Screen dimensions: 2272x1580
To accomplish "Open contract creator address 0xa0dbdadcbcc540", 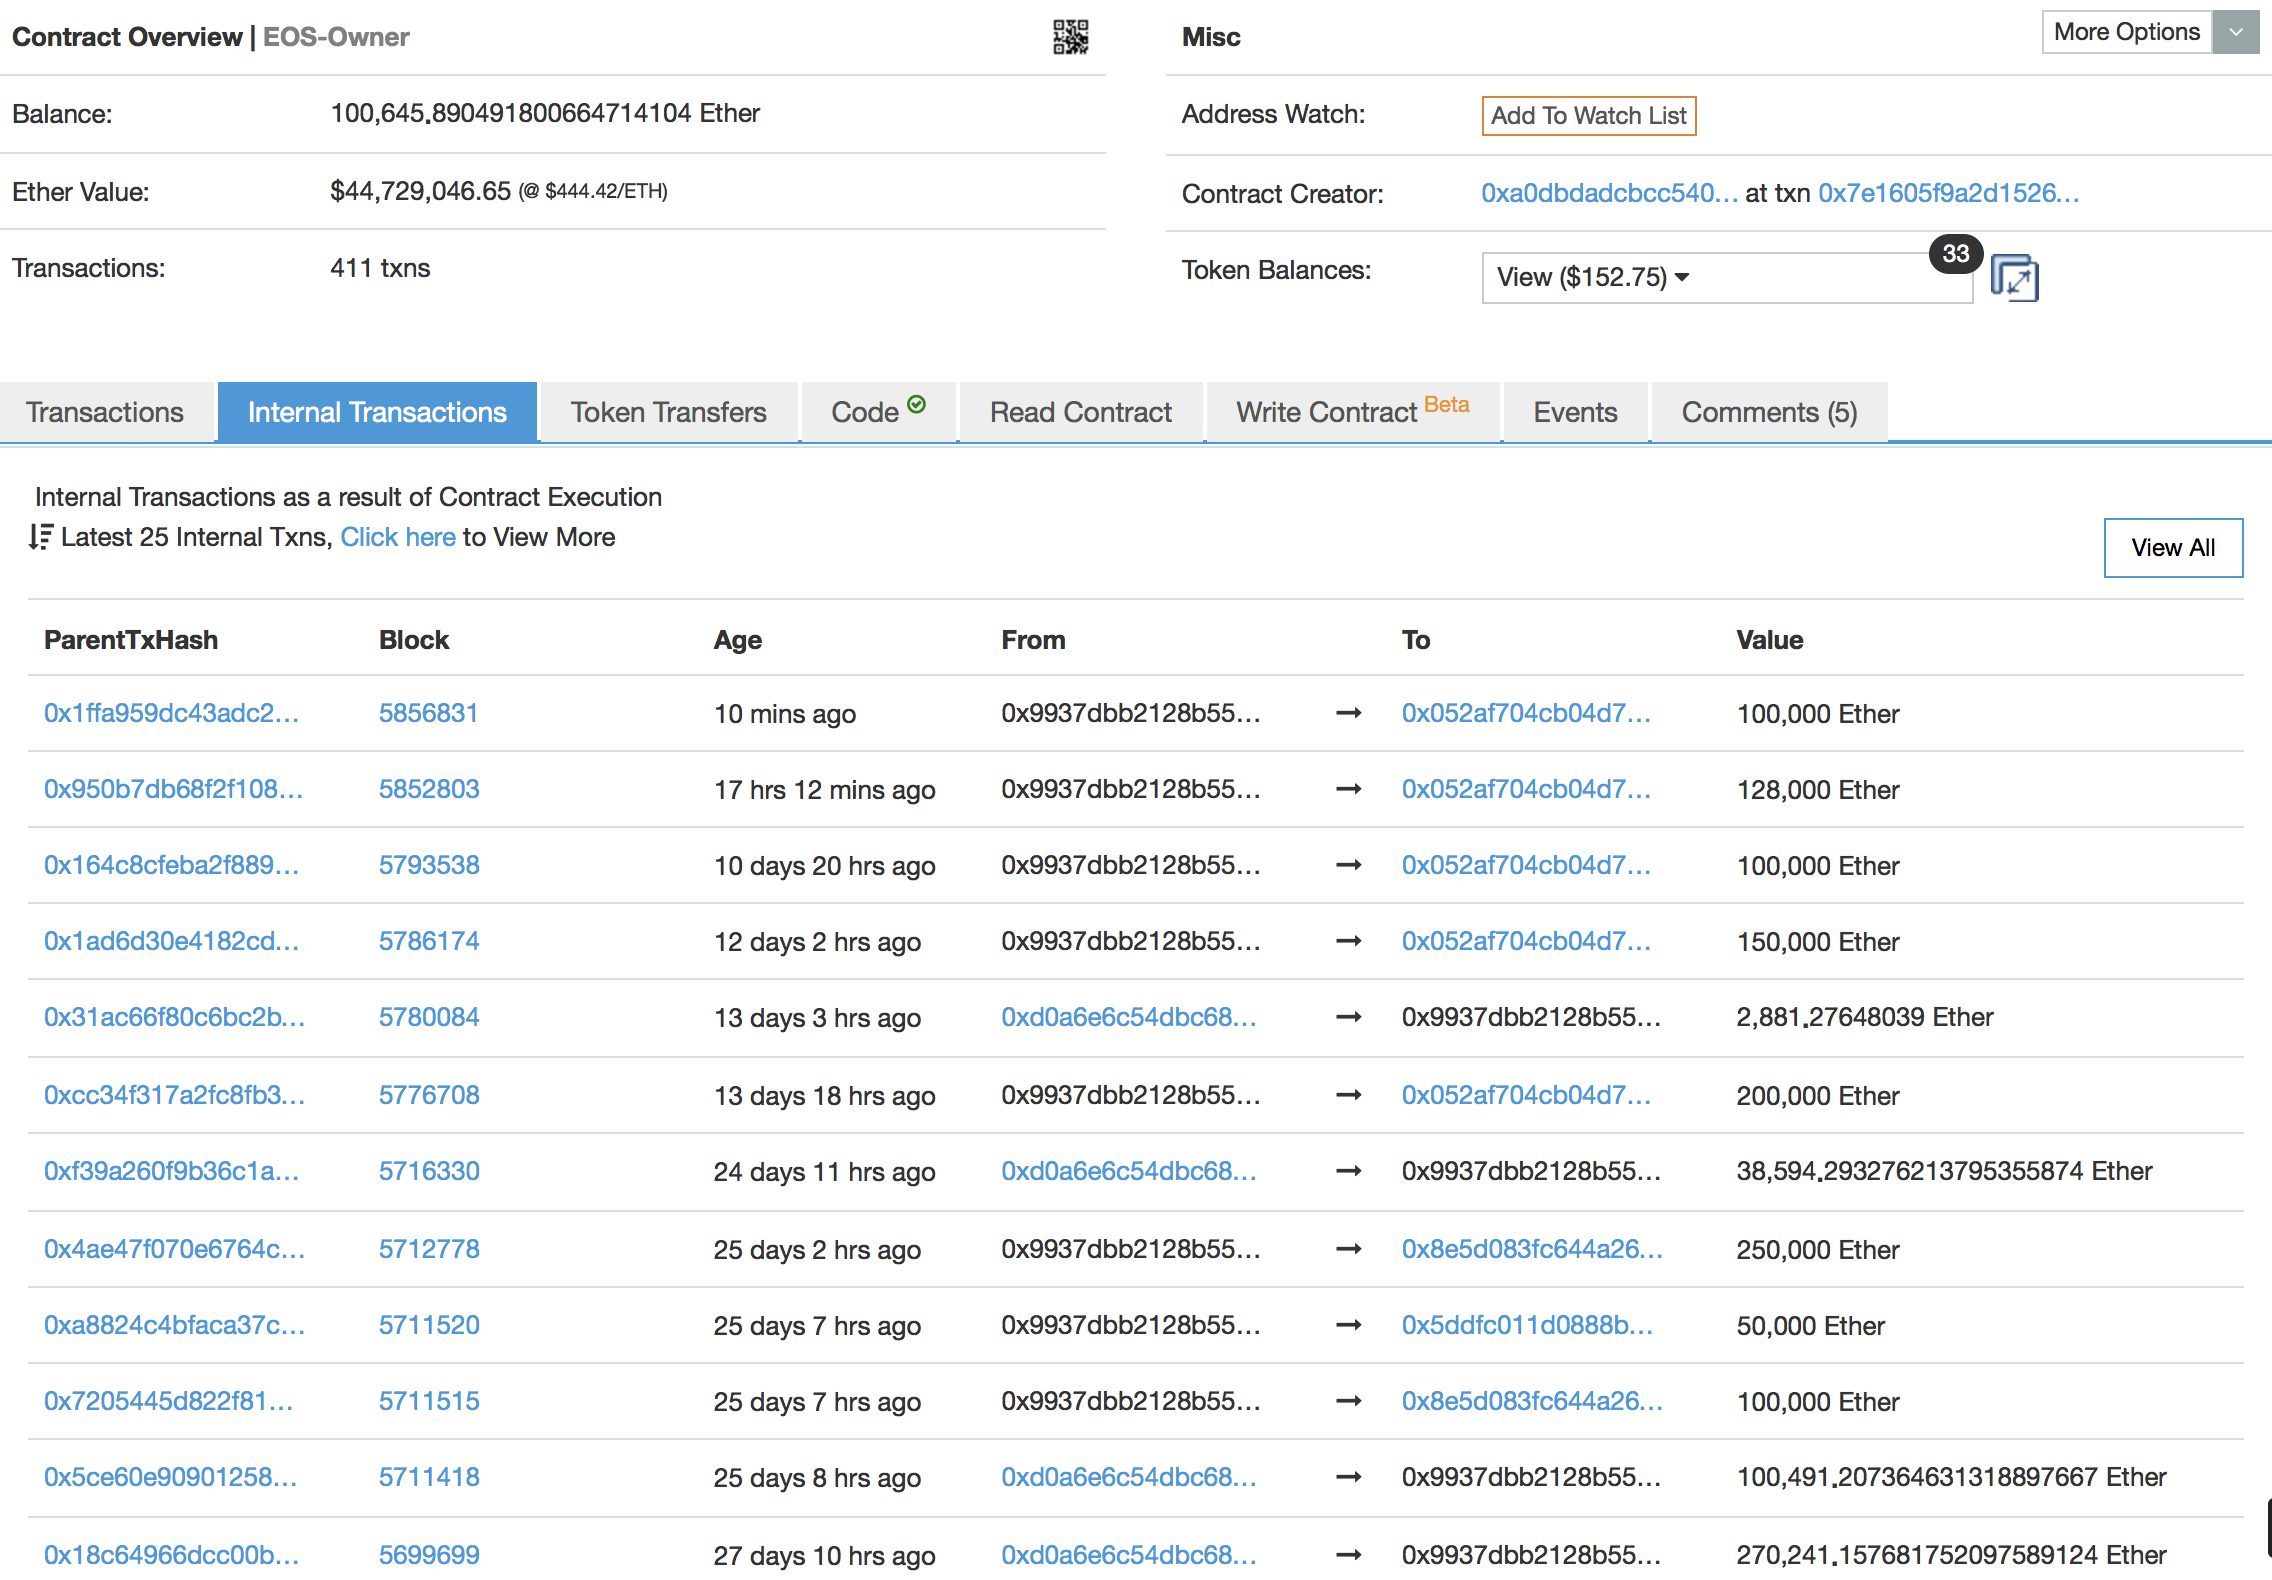I will (x=1609, y=193).
